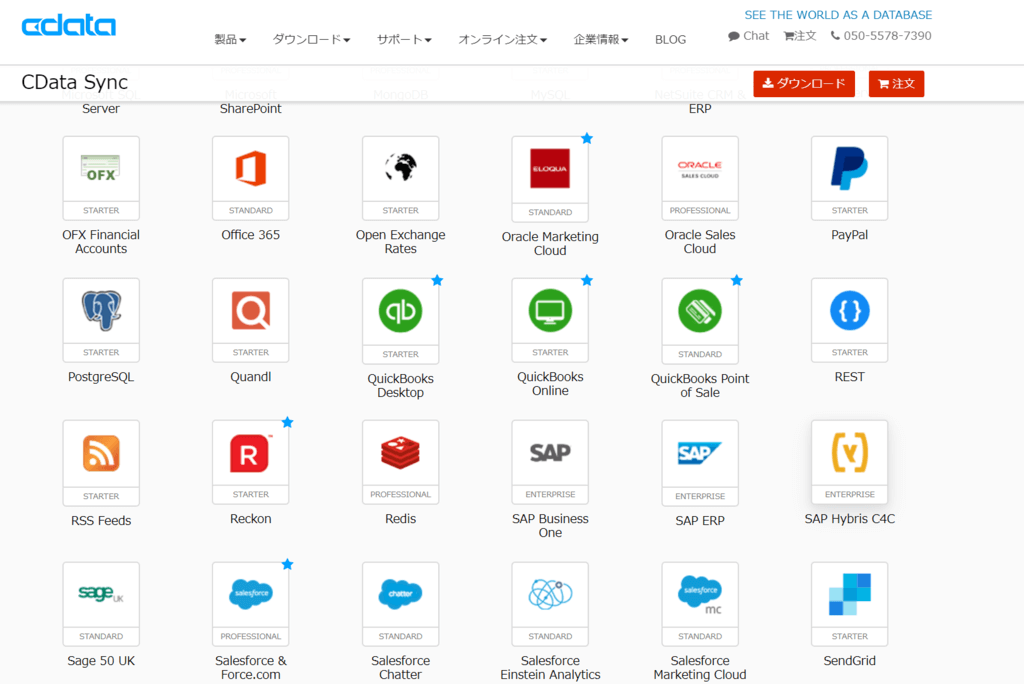Click the SAP Hybris C4C name link
Image resolution: width=1024 pixels, height=684 pixels.
[x=850, y=519]
